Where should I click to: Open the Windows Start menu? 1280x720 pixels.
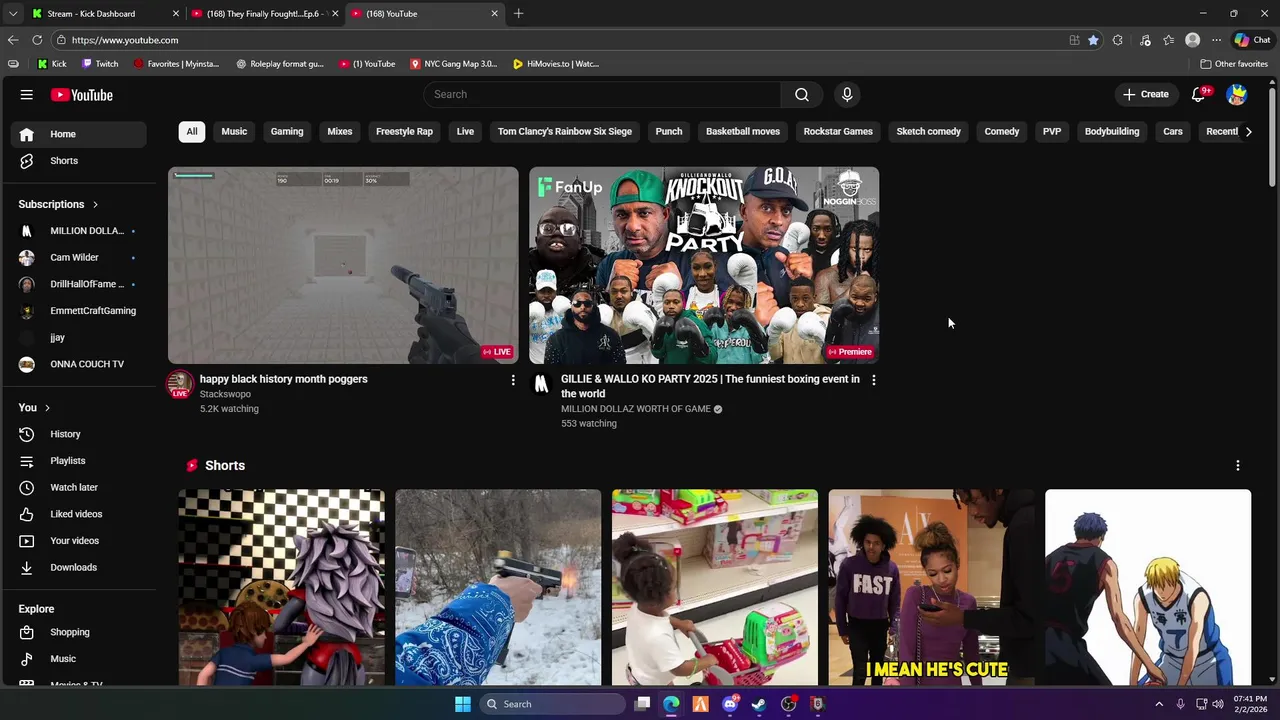462,704
